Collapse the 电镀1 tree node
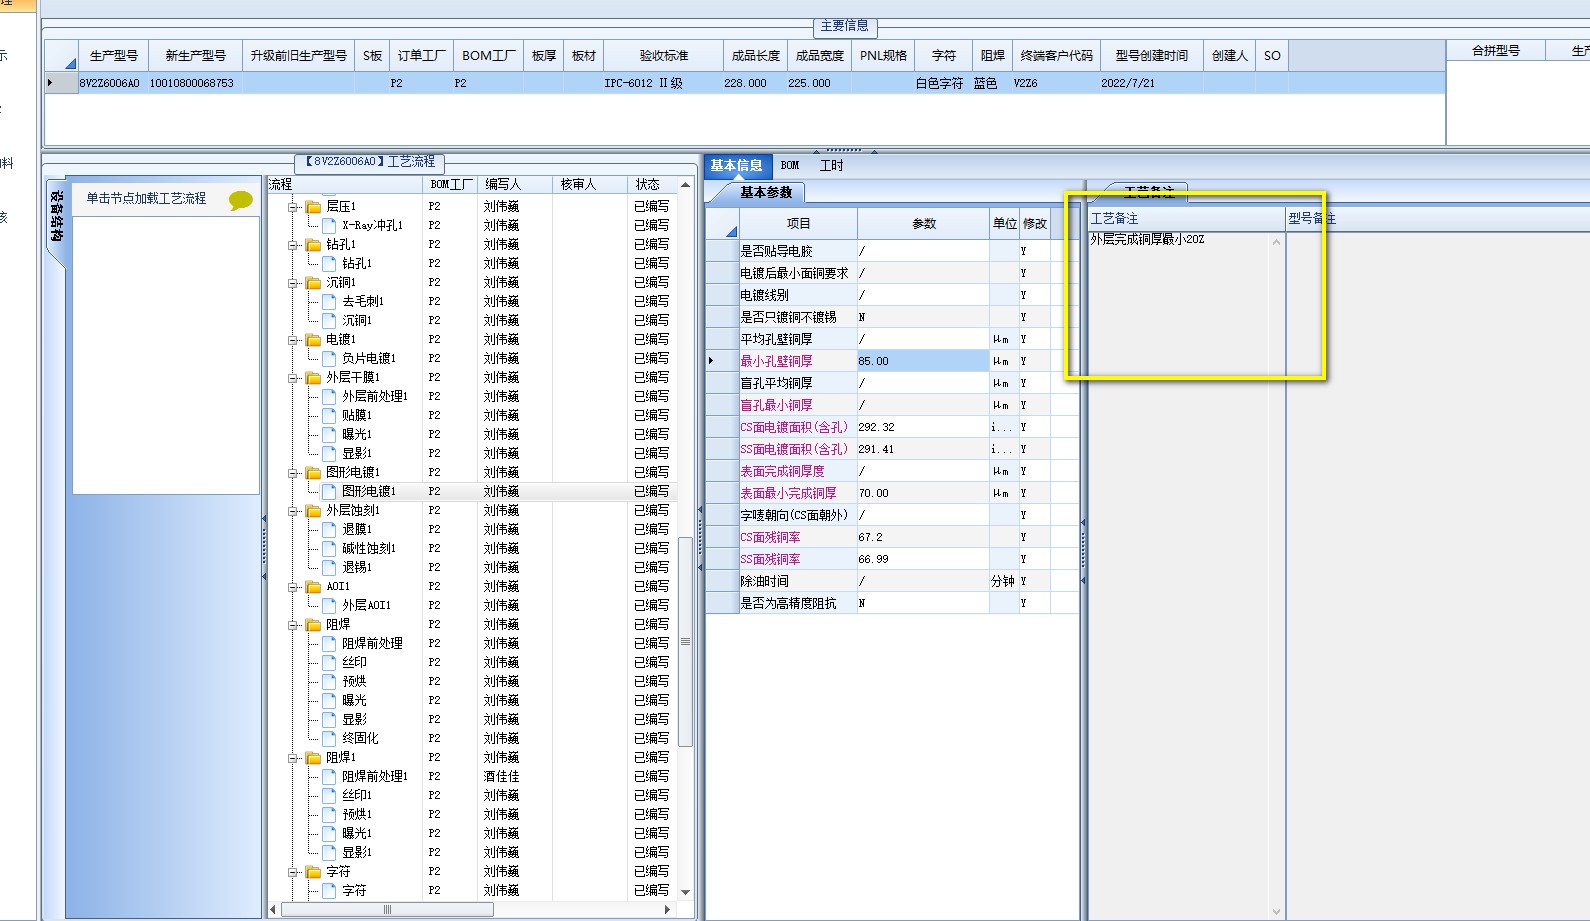The image size is (1590, 921). 294,340
